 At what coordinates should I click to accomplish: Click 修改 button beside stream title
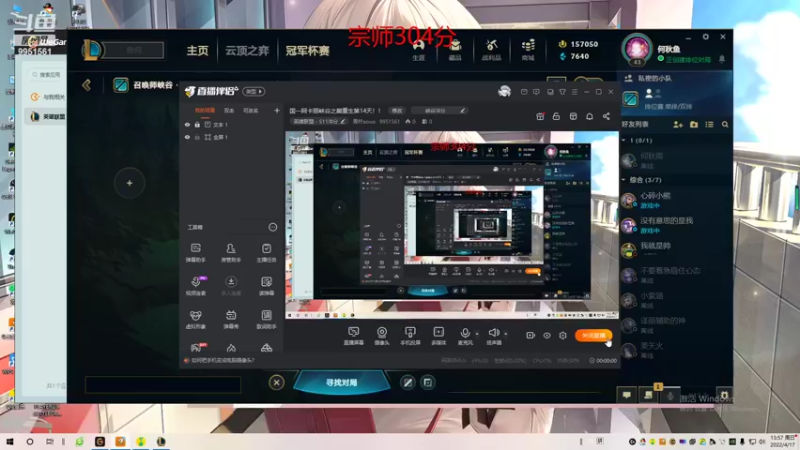click(396, 110)
